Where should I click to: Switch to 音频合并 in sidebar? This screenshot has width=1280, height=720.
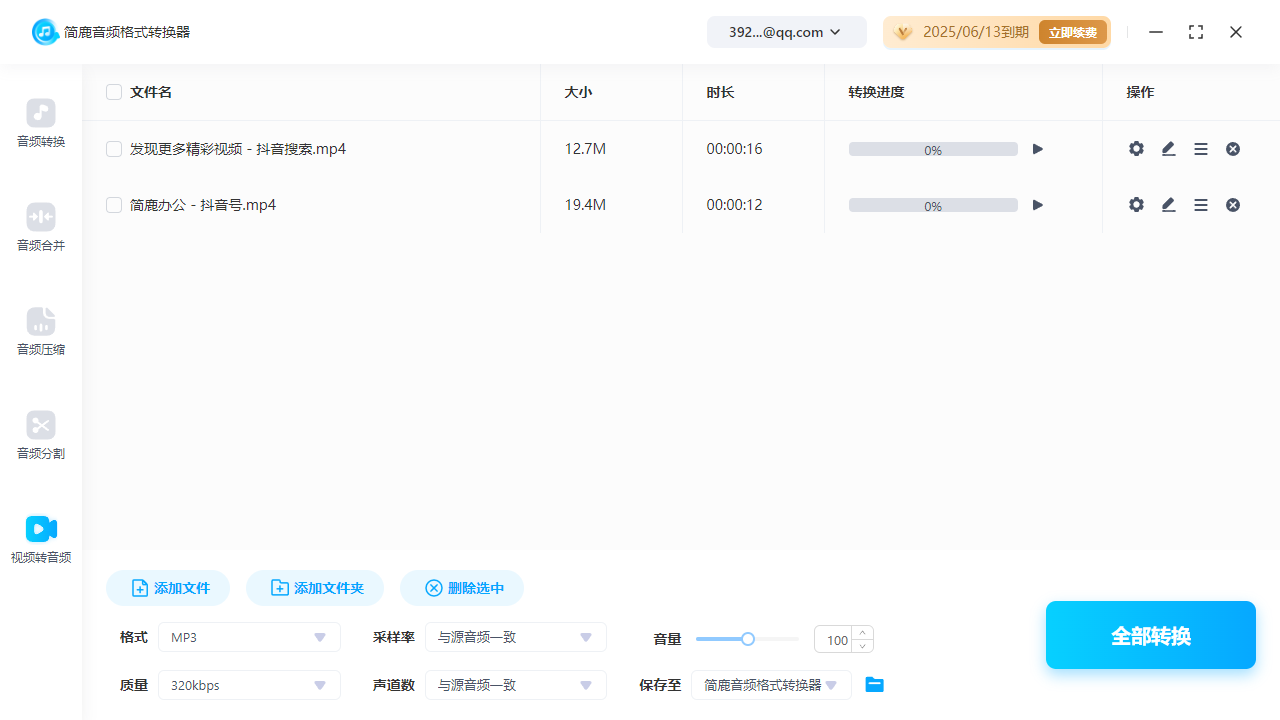(x=41, y=227)
